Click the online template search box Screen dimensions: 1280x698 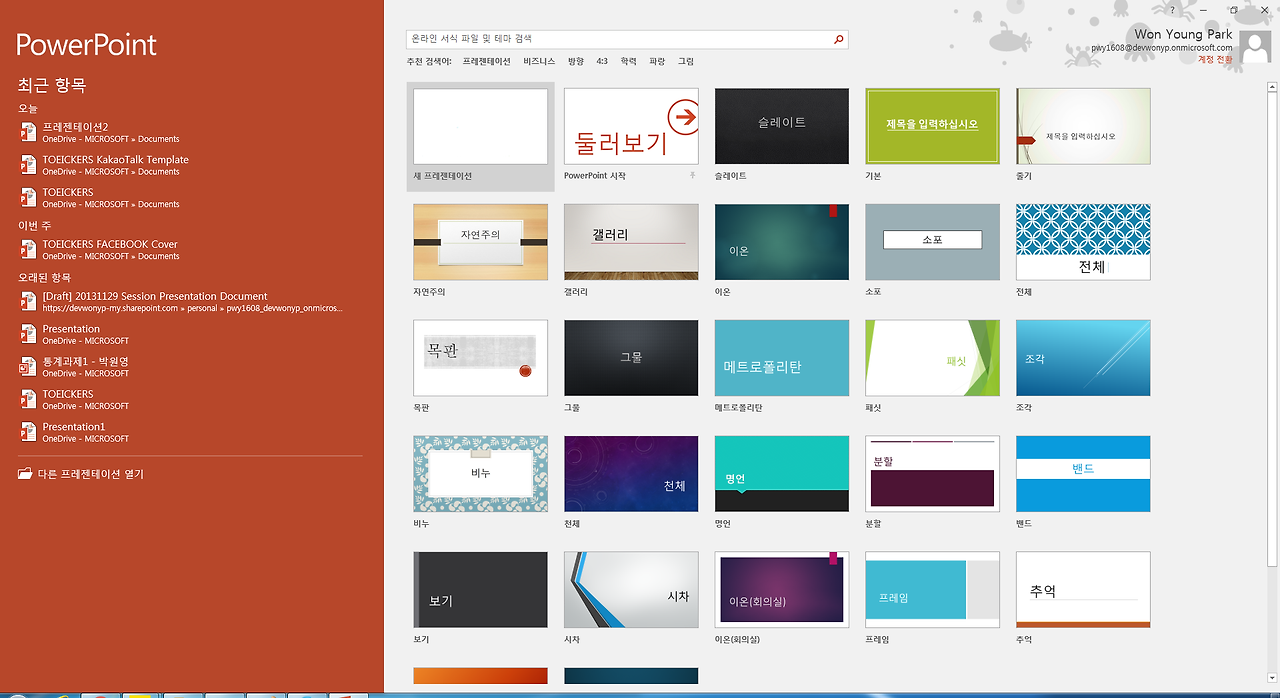(619, 39)
